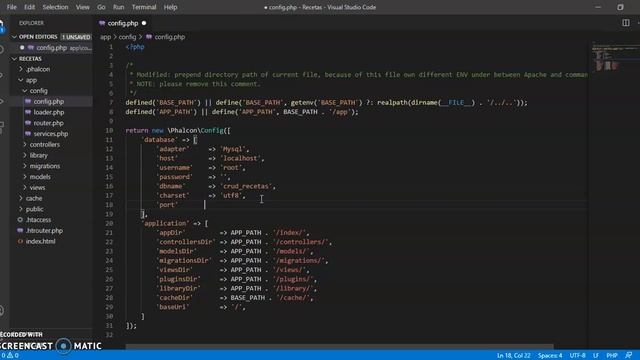Open the Edit menu
Image resolution: width=640 pixels, height=360 pixels.
(x=29, y=7)
